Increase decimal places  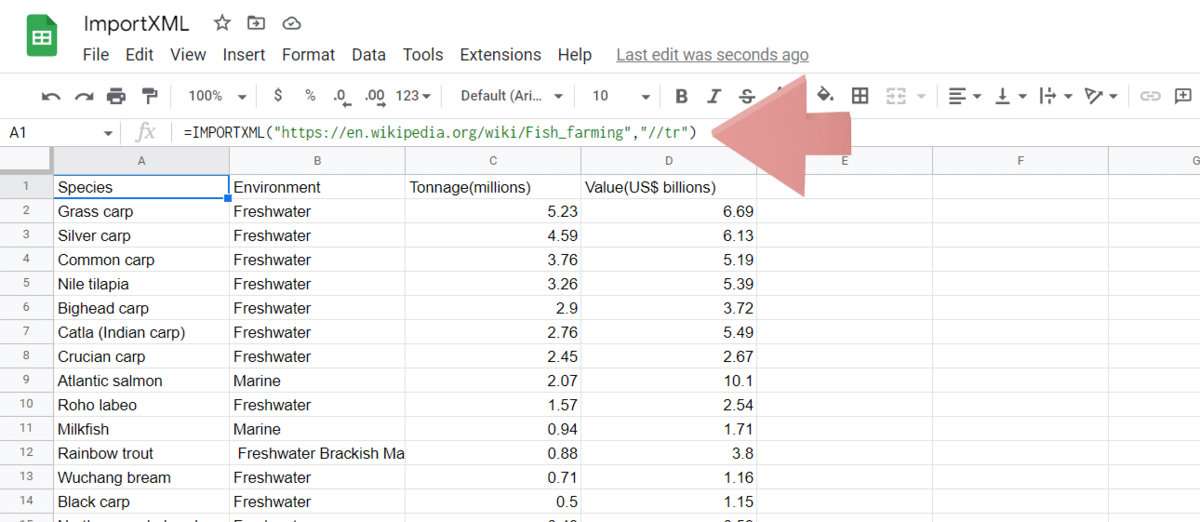pos(375,96)
